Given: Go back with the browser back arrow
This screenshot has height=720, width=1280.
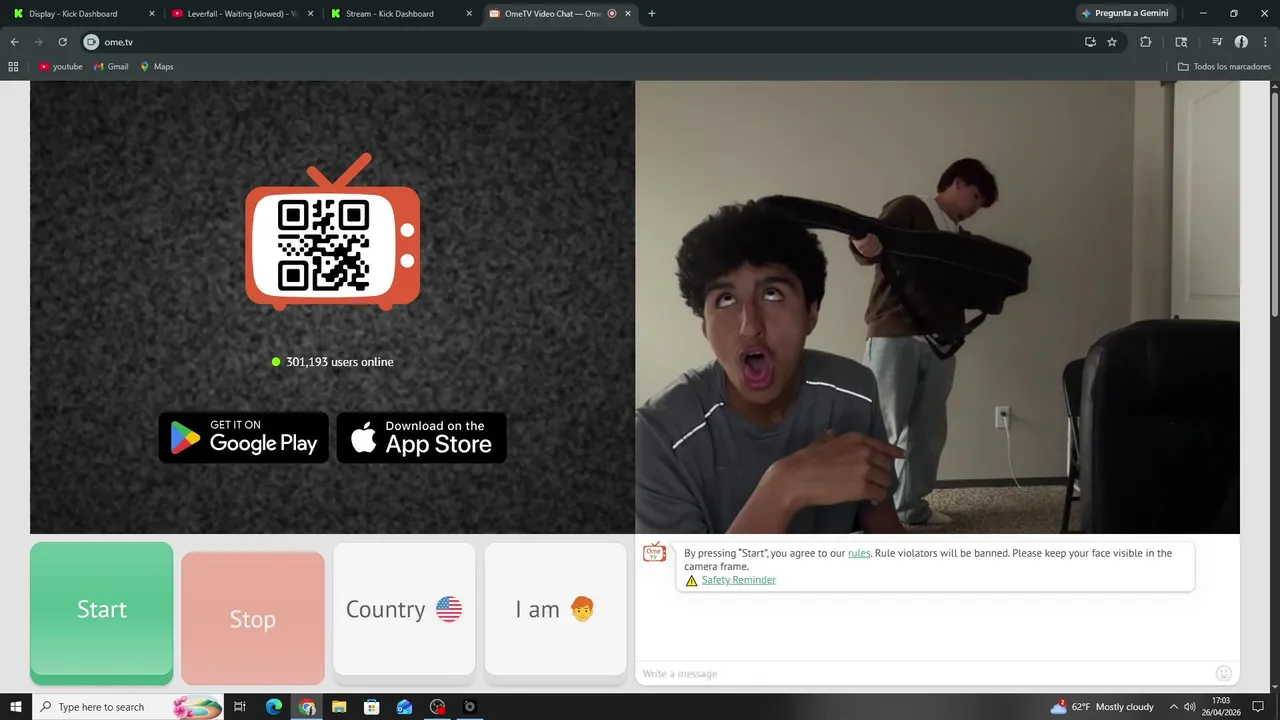Looking at the screenshot, I should (x=14, y=42).
